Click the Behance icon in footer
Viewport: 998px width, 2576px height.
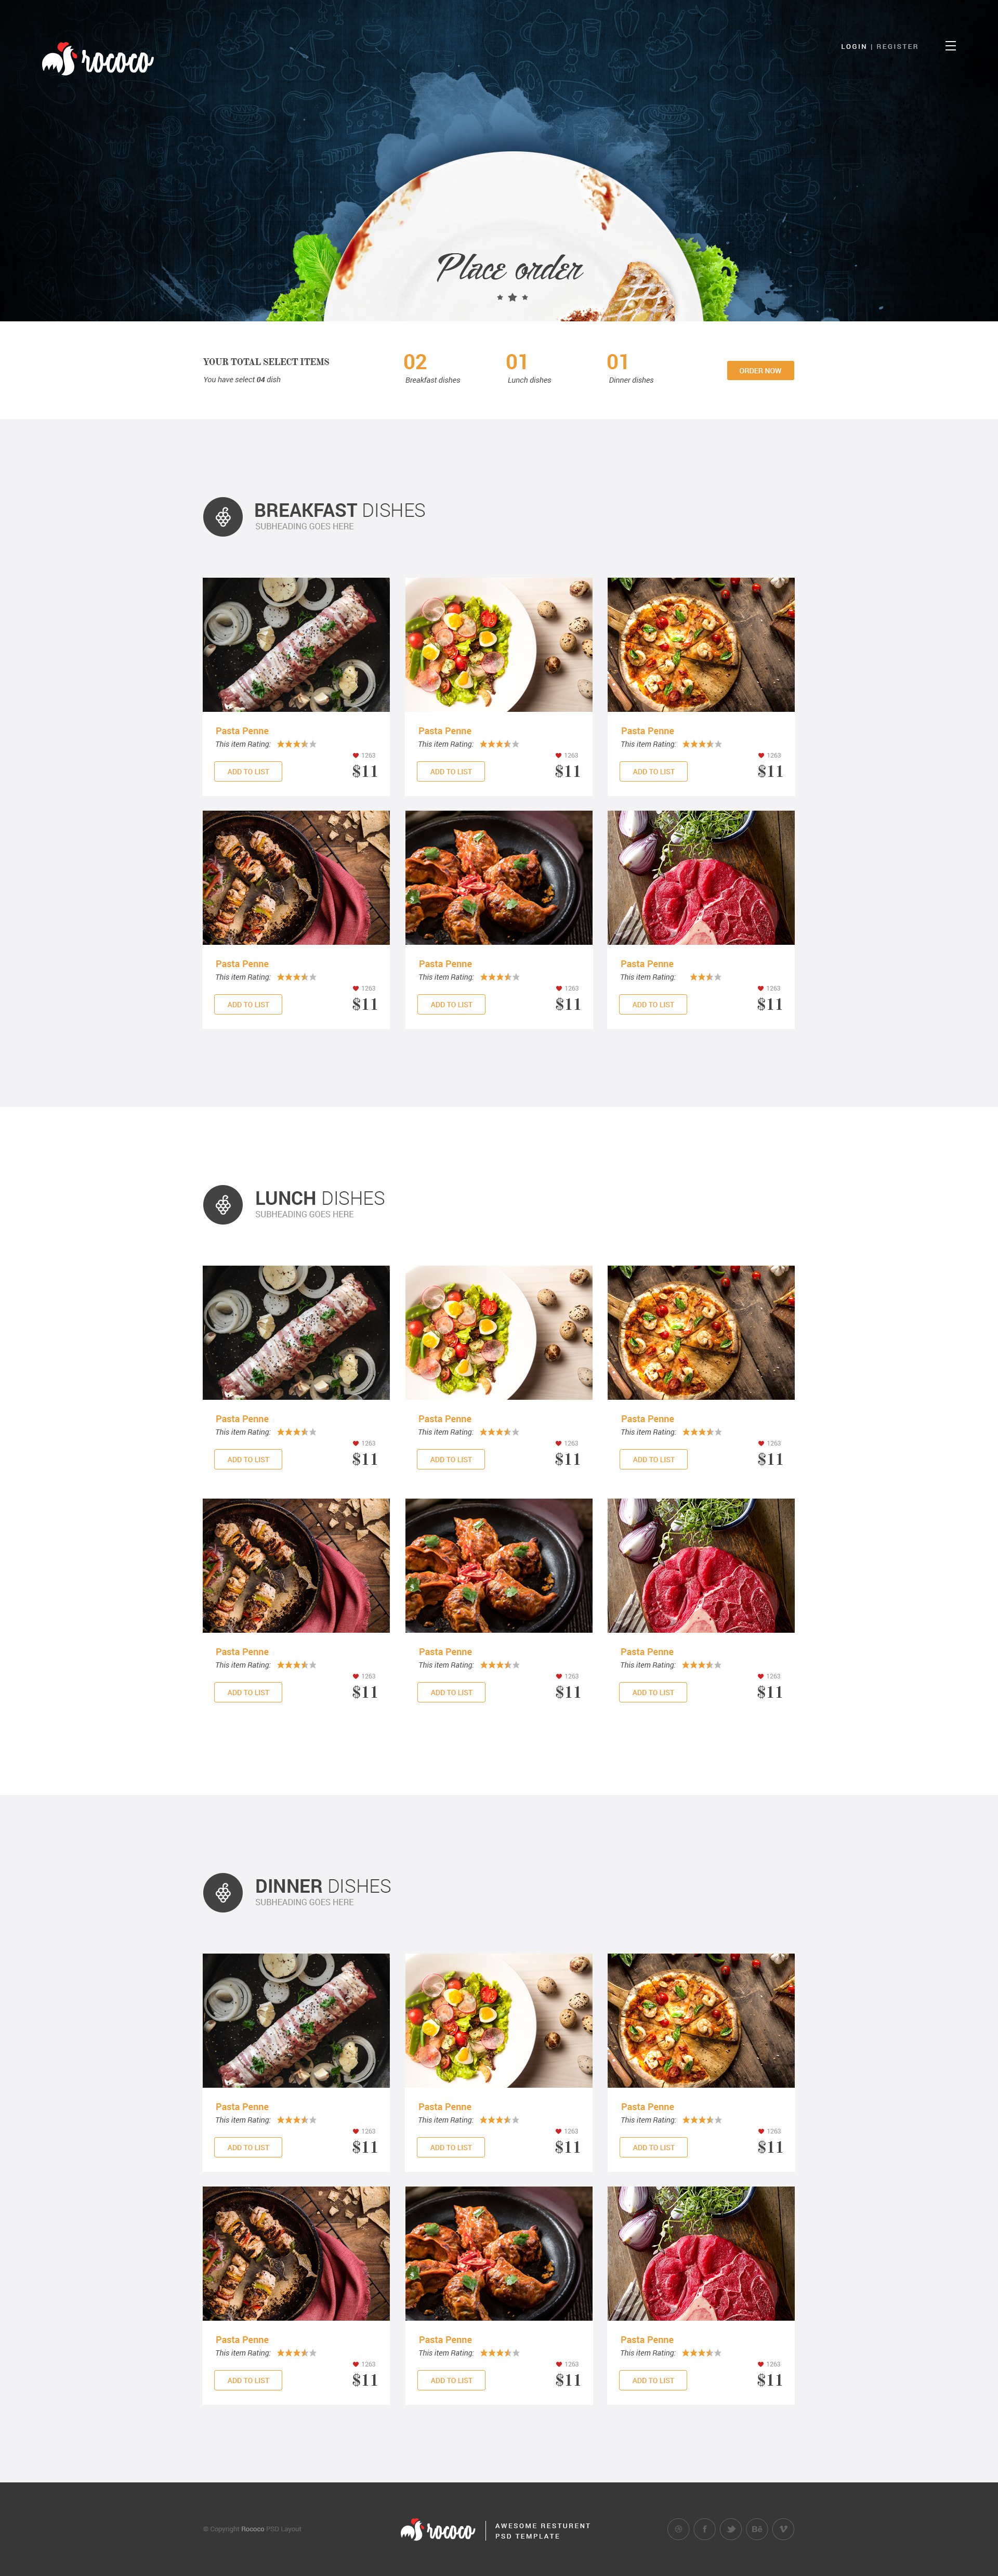757,2529
